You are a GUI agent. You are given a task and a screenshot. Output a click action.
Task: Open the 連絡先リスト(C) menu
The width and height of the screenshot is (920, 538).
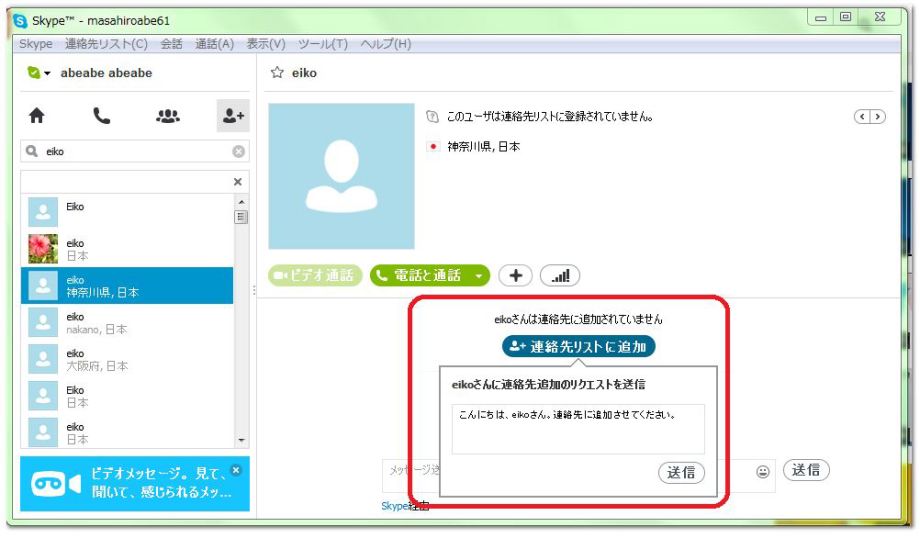106,44
